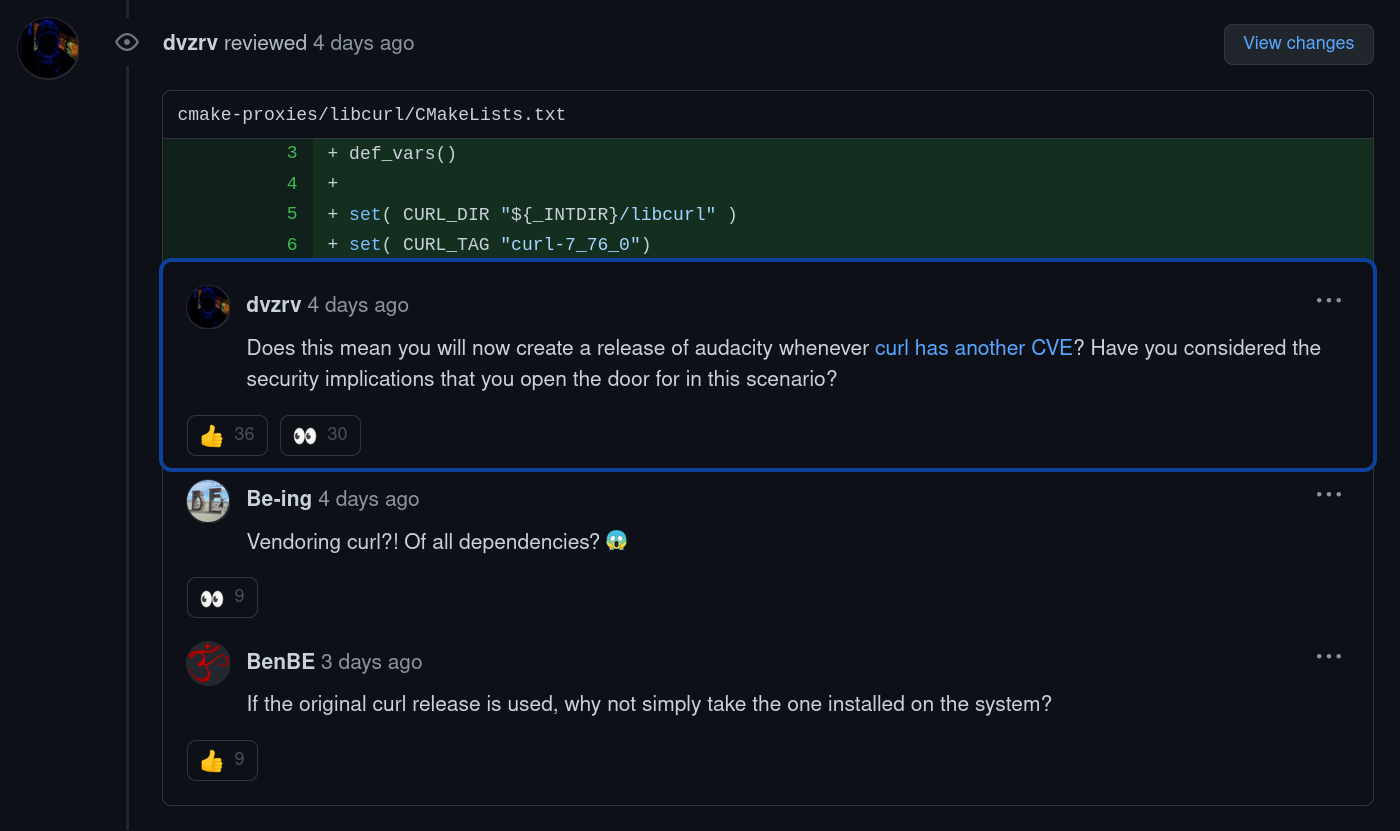The height and width of the screenshot is (831, 1400).
Task: Toggle eyes reaction with 30 votes
Action: (320, 435)
